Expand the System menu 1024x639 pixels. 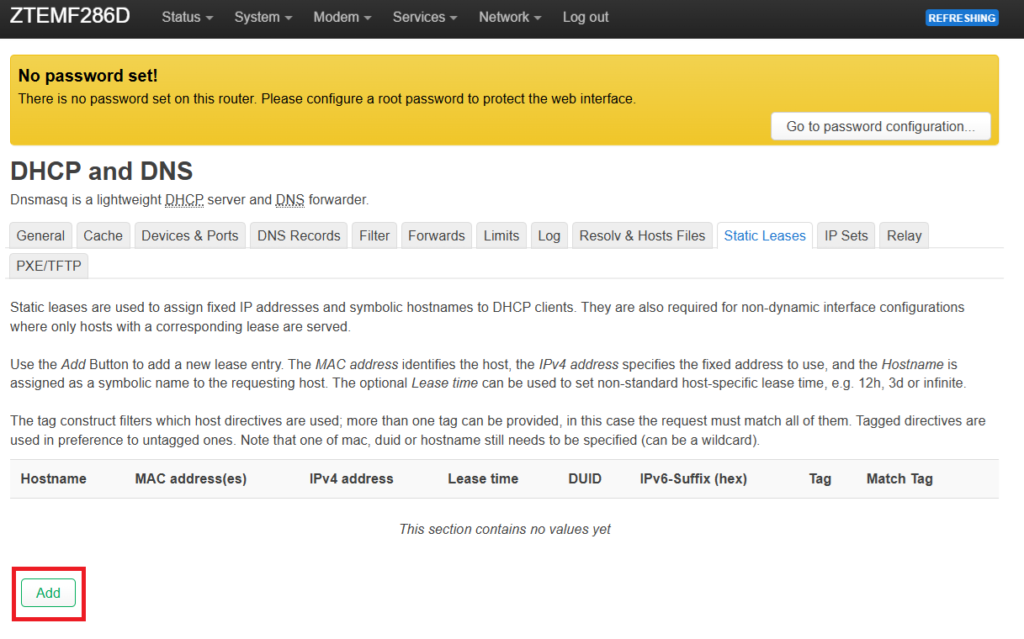click(263, 17)
